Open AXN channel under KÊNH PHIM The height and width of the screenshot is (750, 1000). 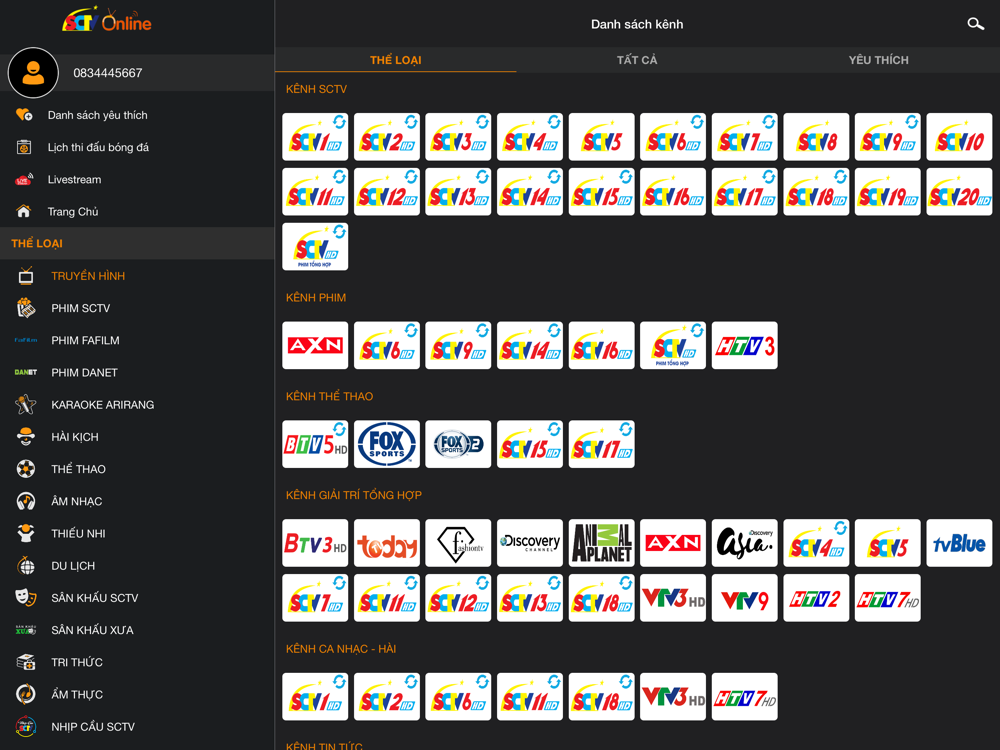(x=315, y=345)
